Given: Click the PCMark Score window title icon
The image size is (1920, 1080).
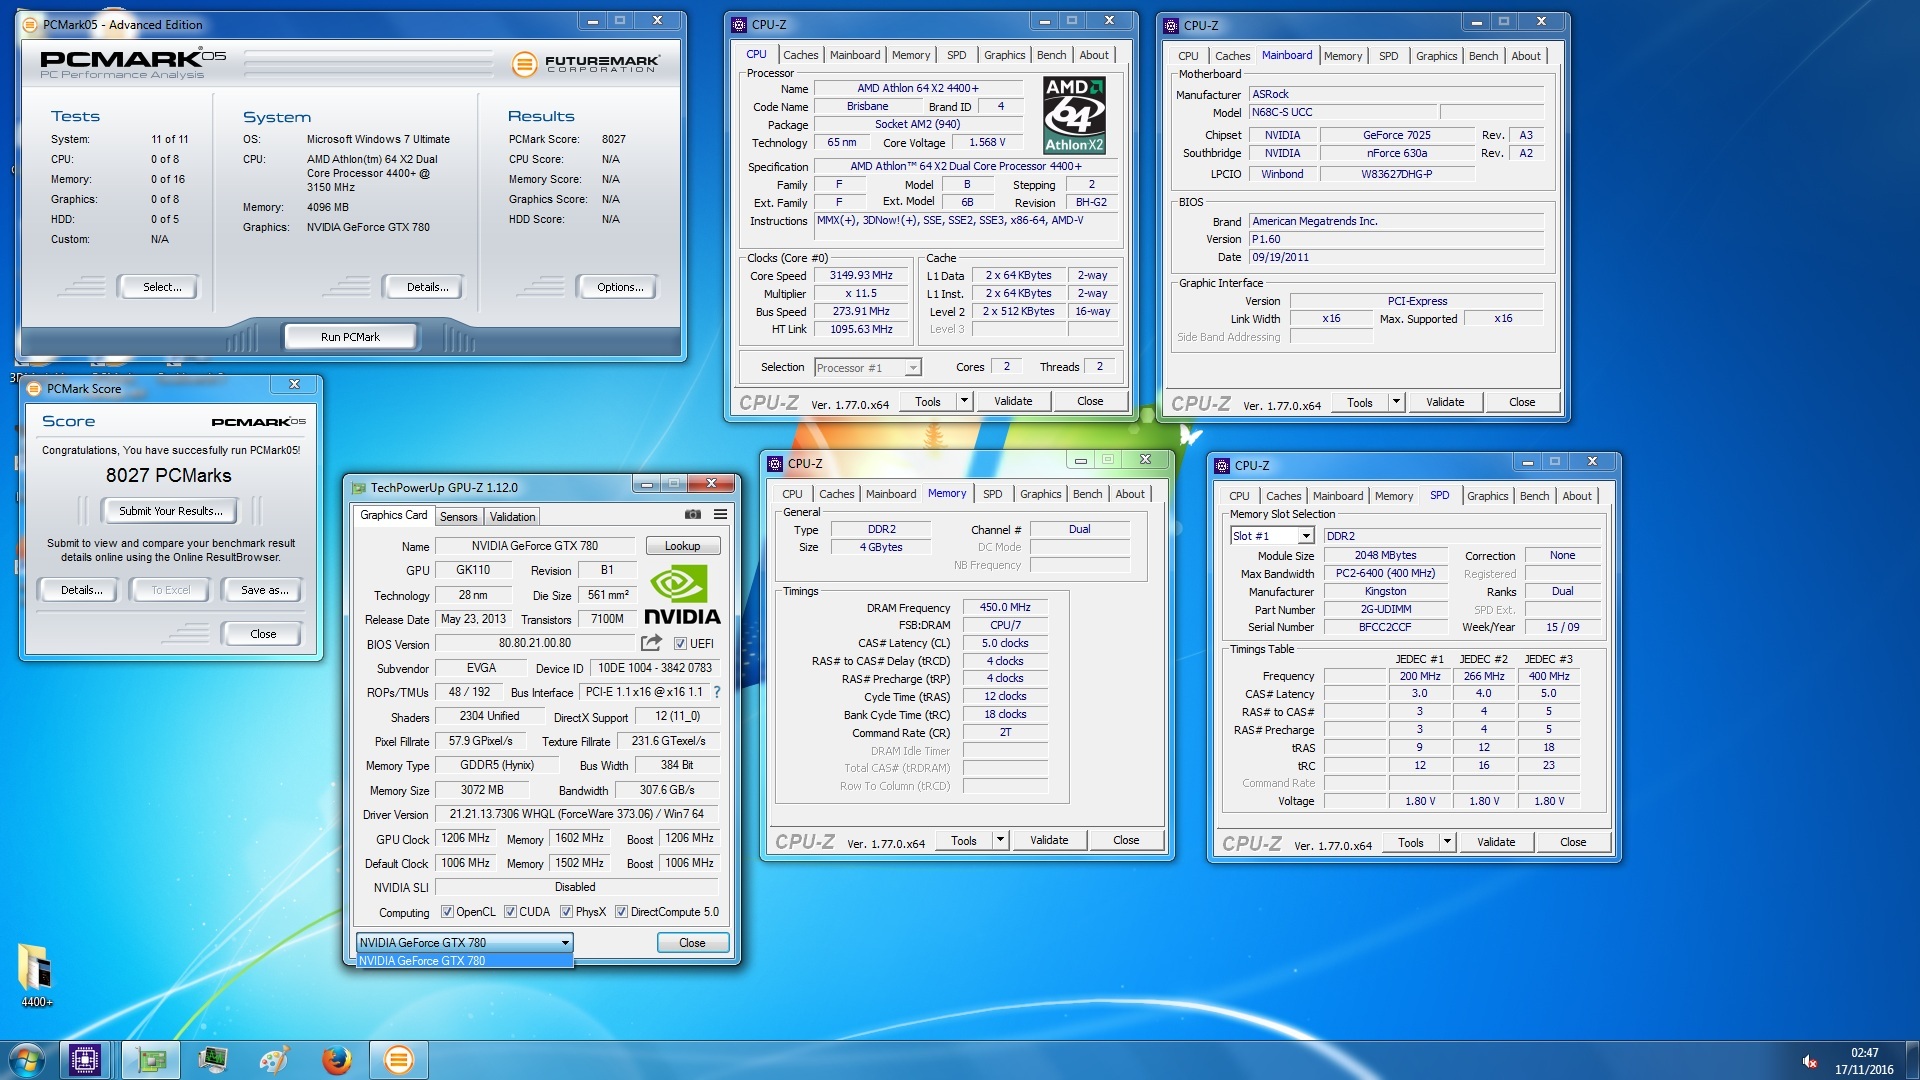Looking at the screenshot, I should coord(34,389).
